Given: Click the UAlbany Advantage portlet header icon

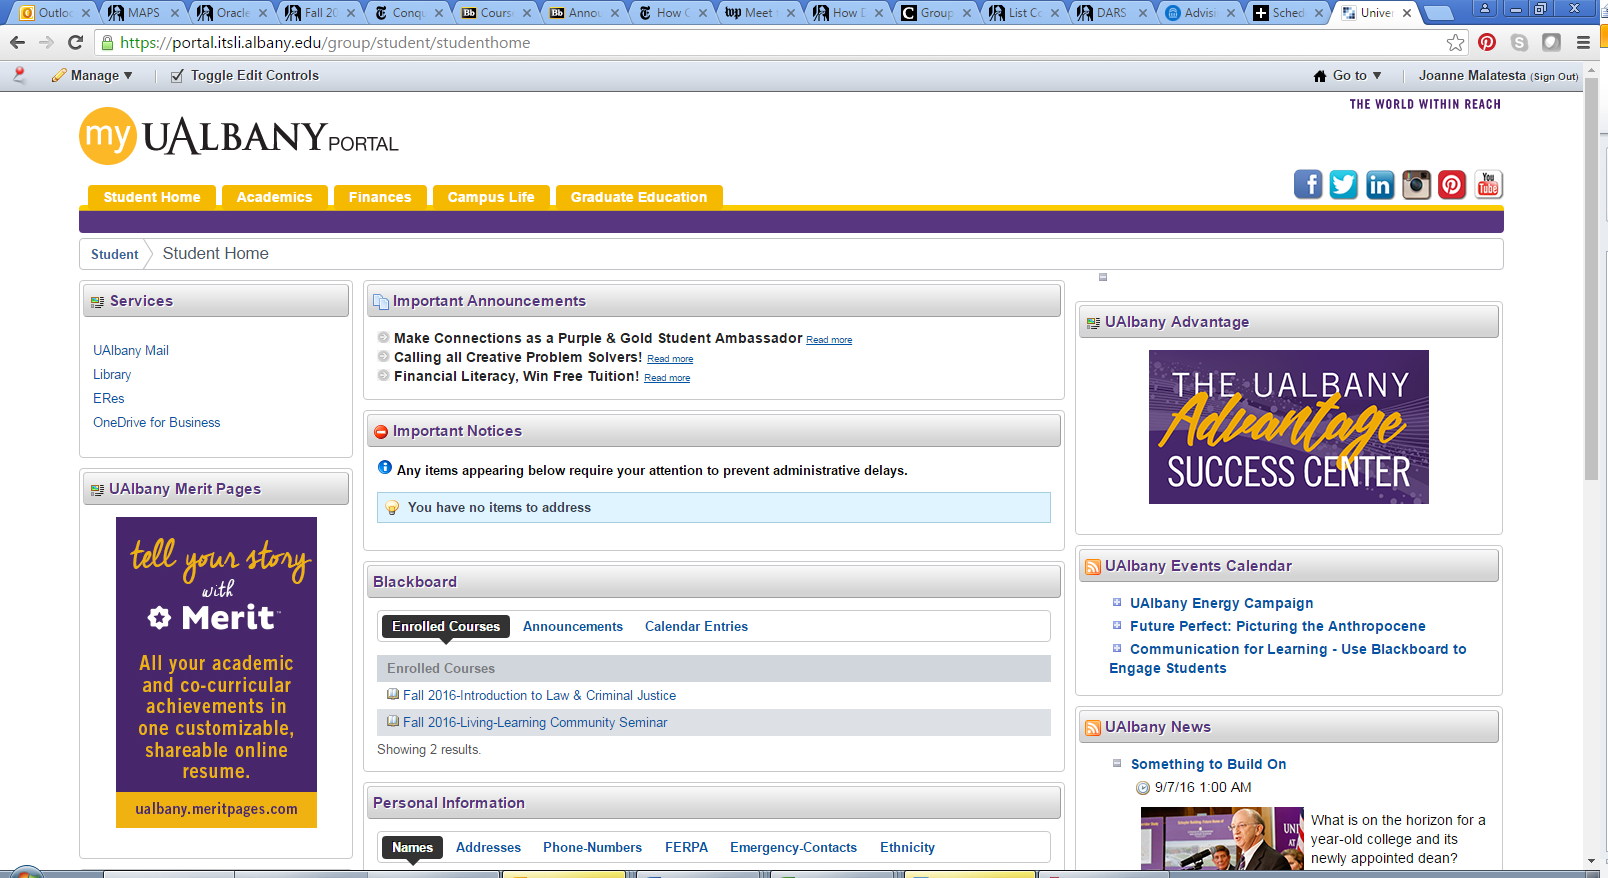Looking at the screenshot, I should (1093, 323).
